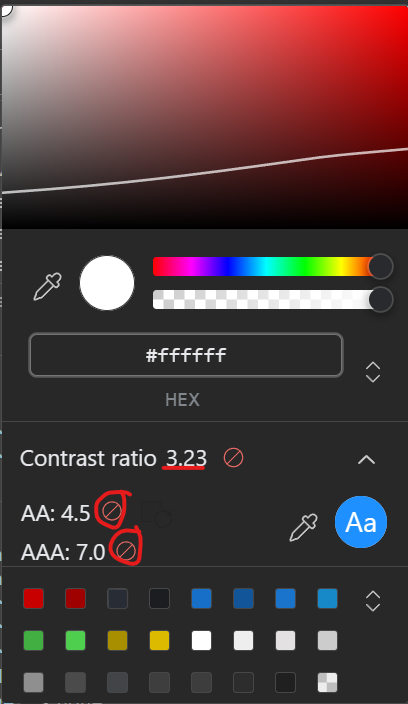The image size is (408, 704).
Task: Switch swatch palette using palette arrows
Action: coord(373,601)
